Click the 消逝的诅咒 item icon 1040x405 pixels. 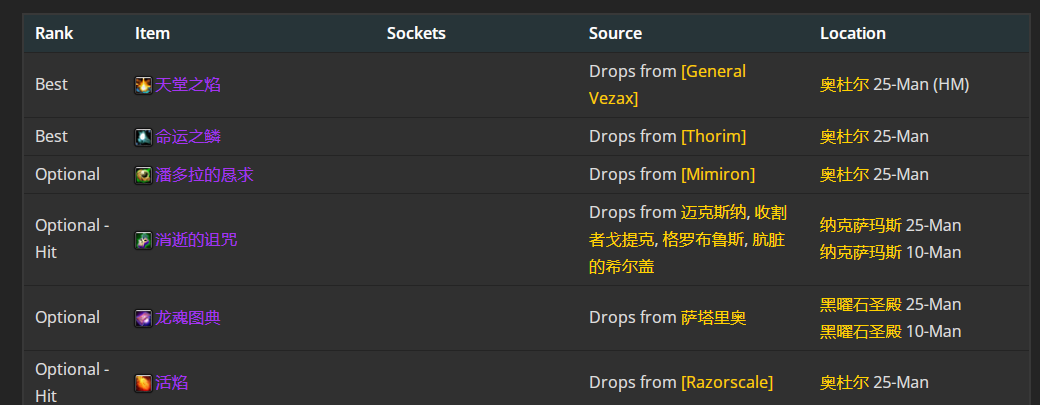pos(143,240)
